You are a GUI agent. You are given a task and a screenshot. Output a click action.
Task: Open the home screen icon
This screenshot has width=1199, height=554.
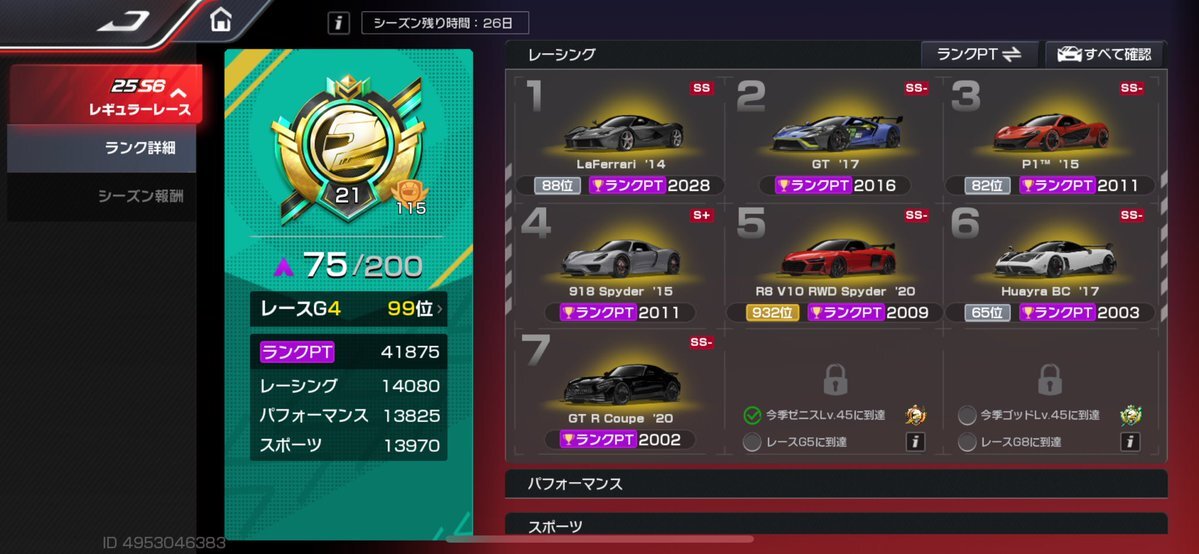coord(220,20)
